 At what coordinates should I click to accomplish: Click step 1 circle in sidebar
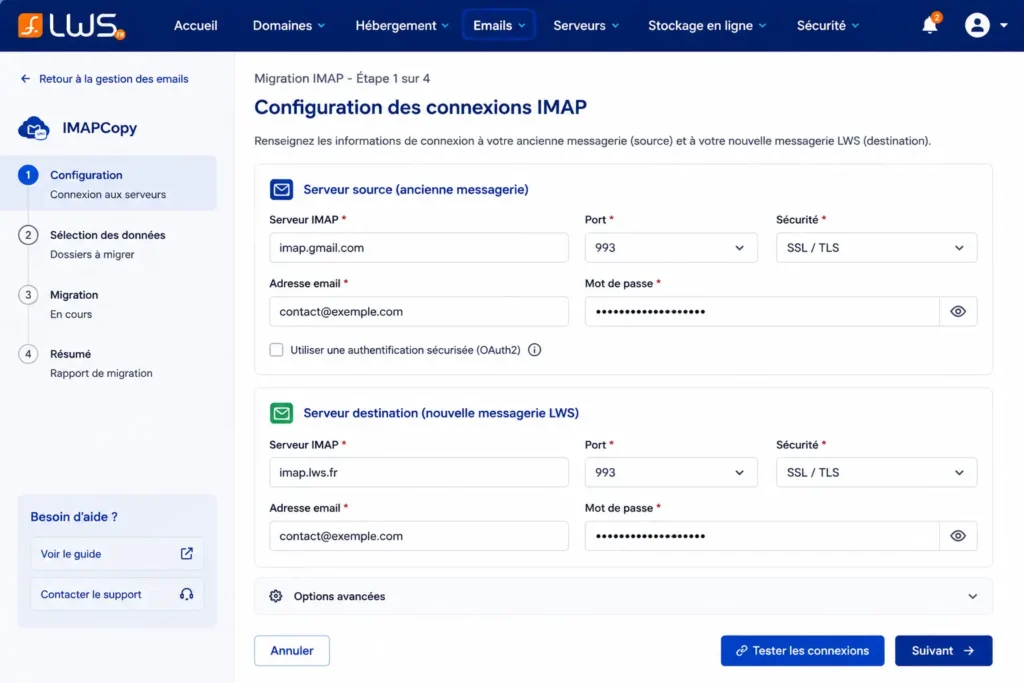[x=28, y=175]
